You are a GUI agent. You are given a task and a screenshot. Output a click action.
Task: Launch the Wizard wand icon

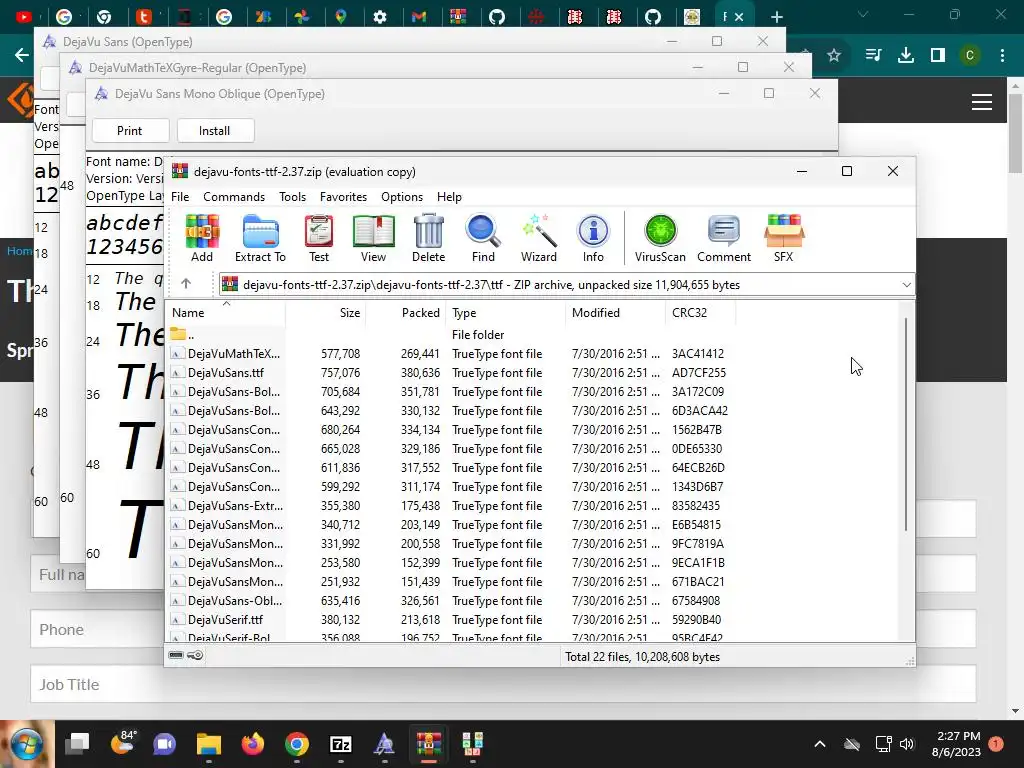click(539, 238)
